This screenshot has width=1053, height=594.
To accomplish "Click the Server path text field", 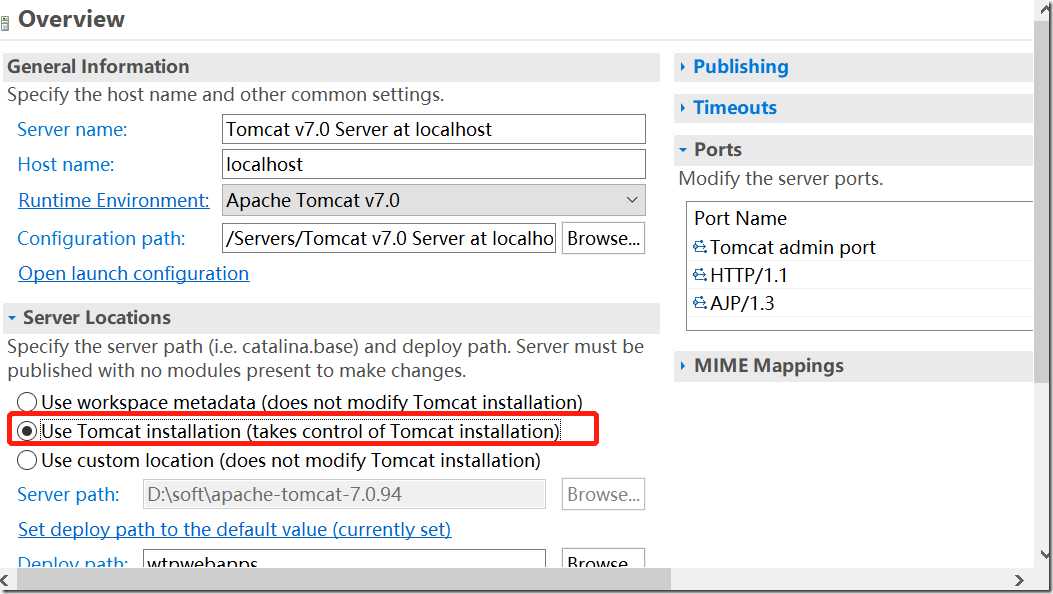I will (x=345, y=494).
